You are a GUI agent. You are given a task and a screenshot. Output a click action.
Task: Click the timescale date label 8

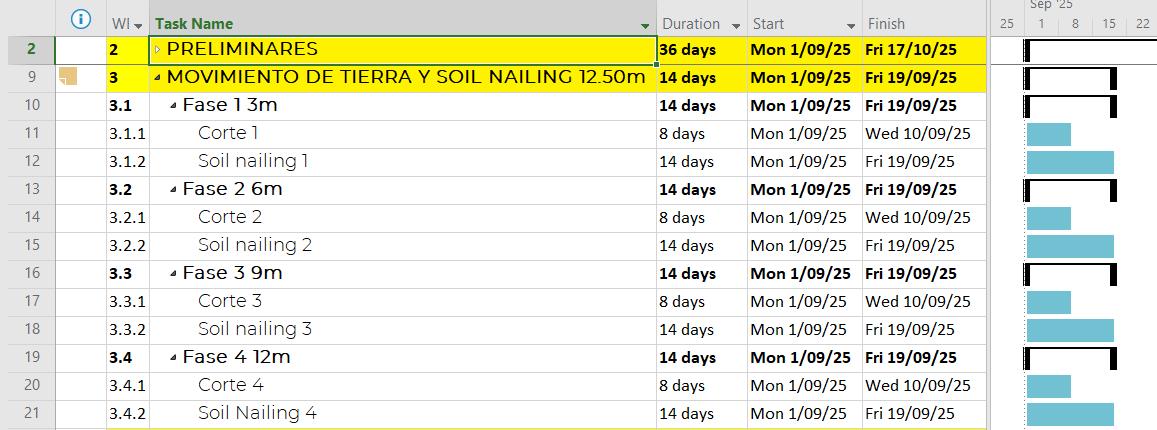pos(1075,24)
